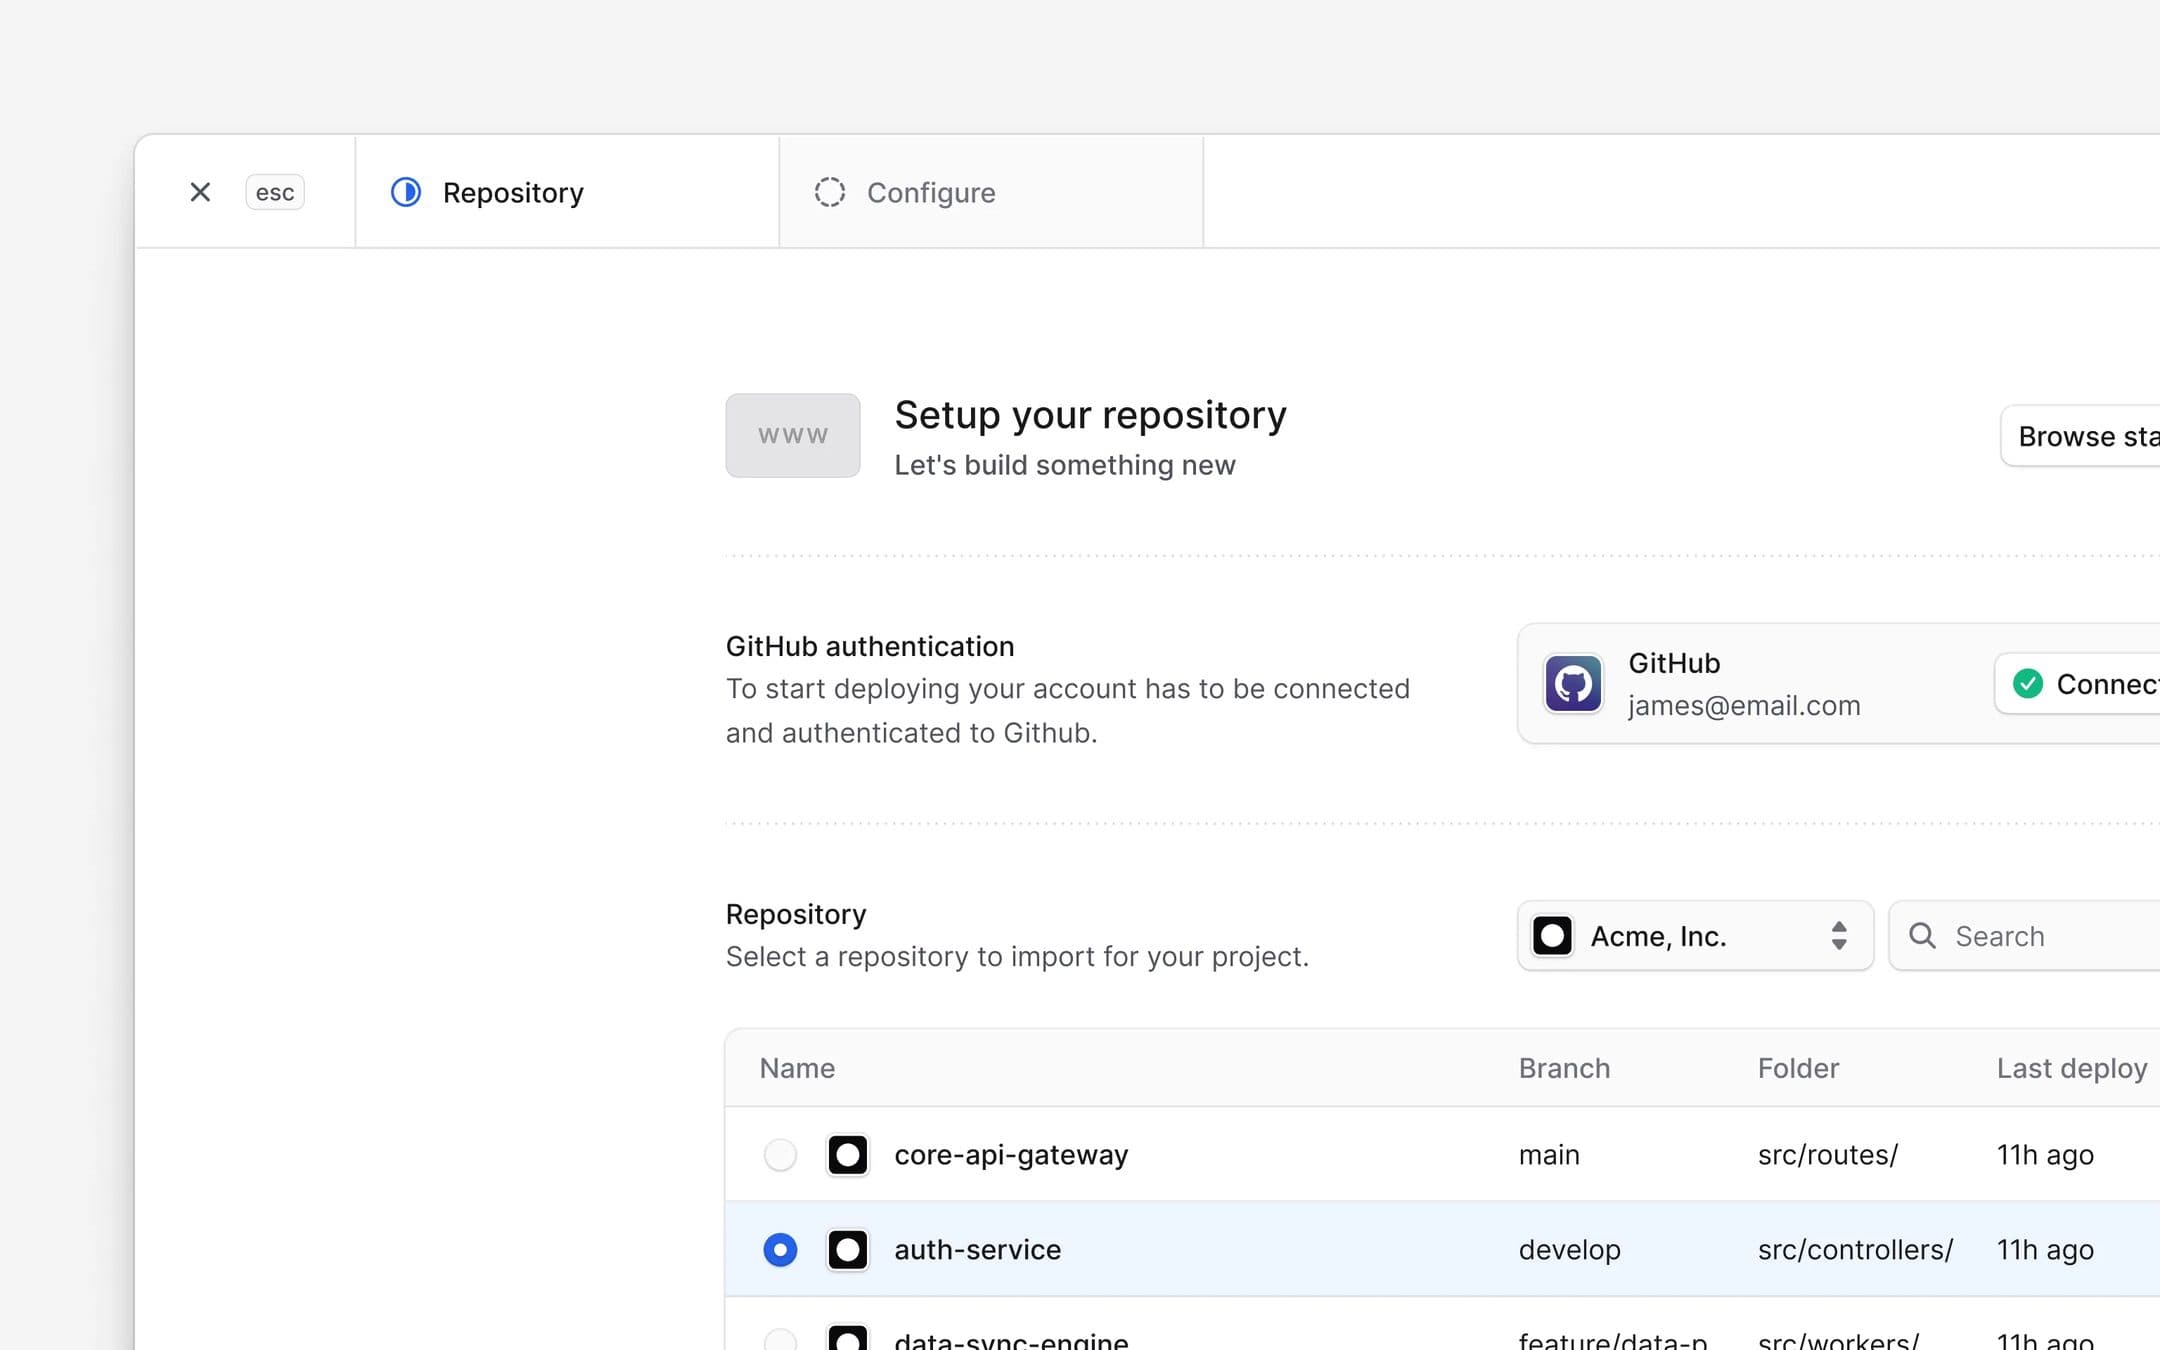Click the Connected status button
Screen dimensions: 2160x1350
click(x=2079, y=684)
